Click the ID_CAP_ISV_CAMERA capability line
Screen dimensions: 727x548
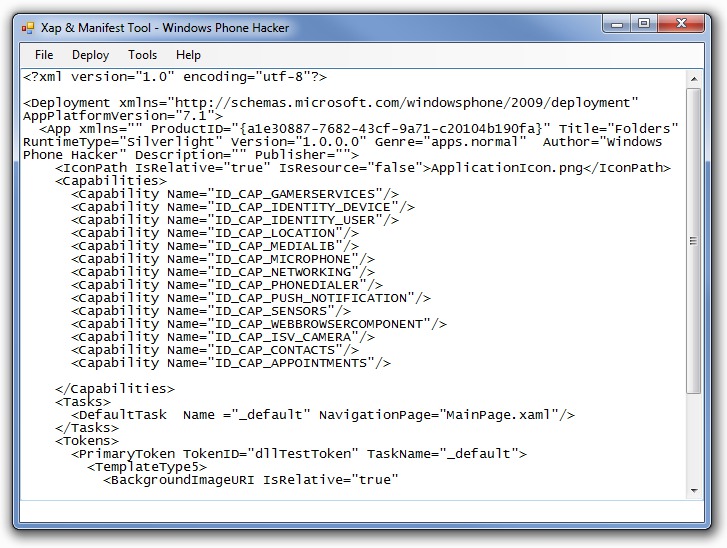223,337
